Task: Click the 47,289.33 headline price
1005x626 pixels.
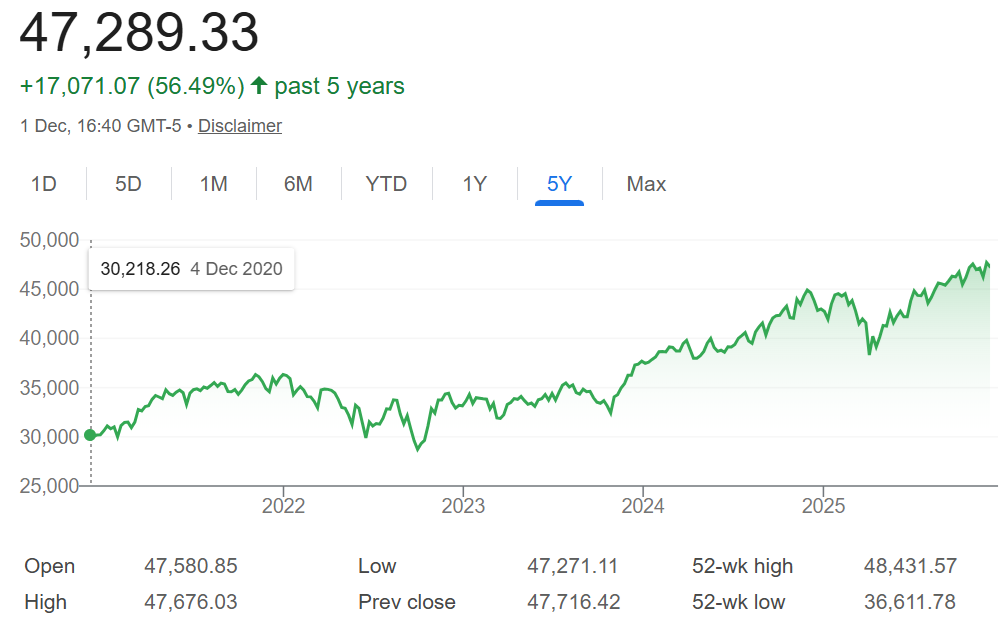Action: point(139,34)
